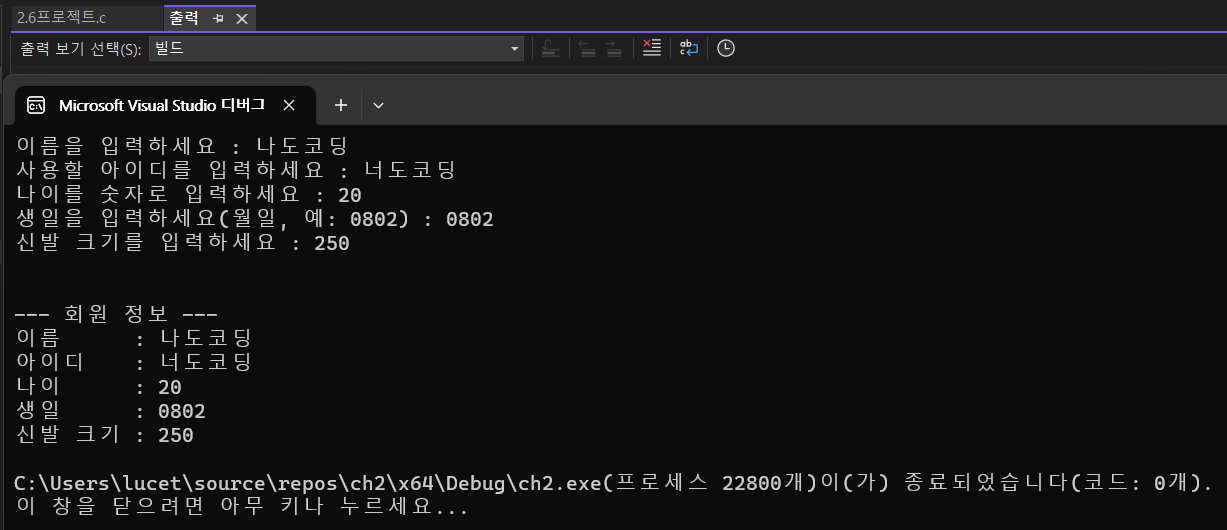Click the output row '이름 : 나도코딩'

[x=134, y=338]
